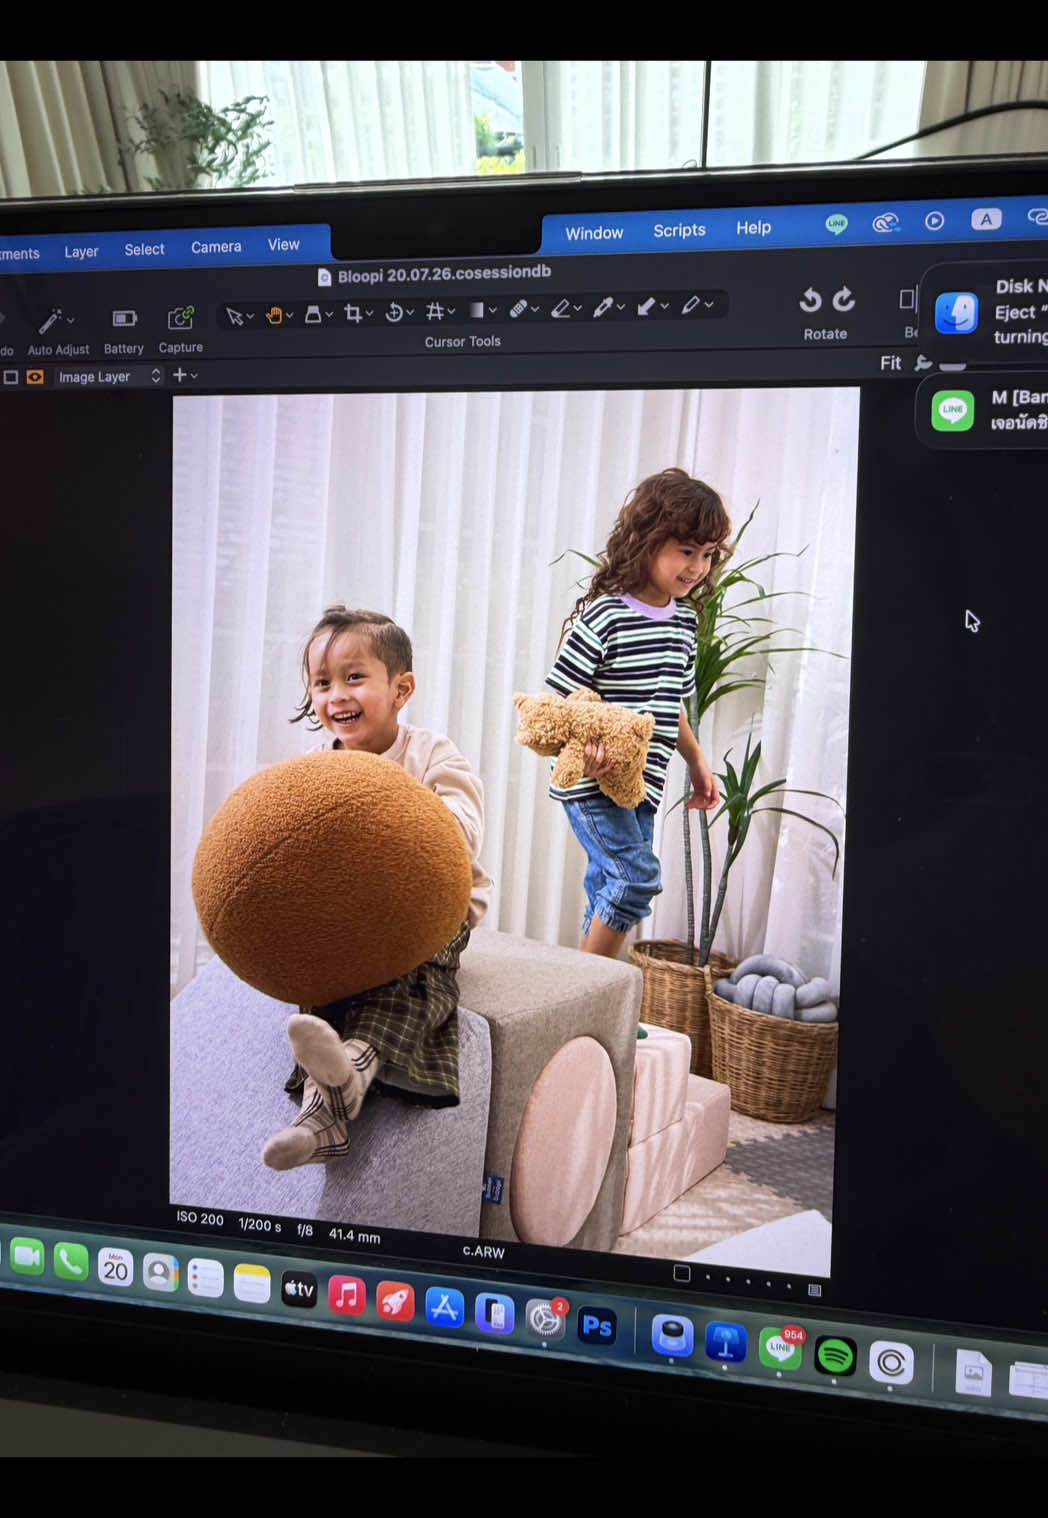1048x1518 pixels.
Task: Expand the Crop tool dropdown arrow
Action: coord(370,313)
